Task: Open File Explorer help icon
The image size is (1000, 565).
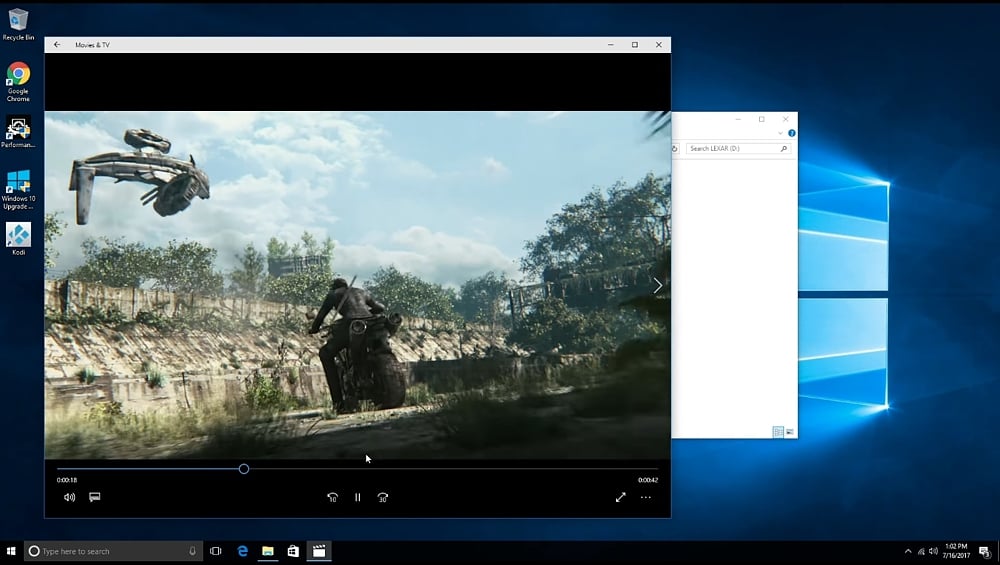Action: coord(791,133)
